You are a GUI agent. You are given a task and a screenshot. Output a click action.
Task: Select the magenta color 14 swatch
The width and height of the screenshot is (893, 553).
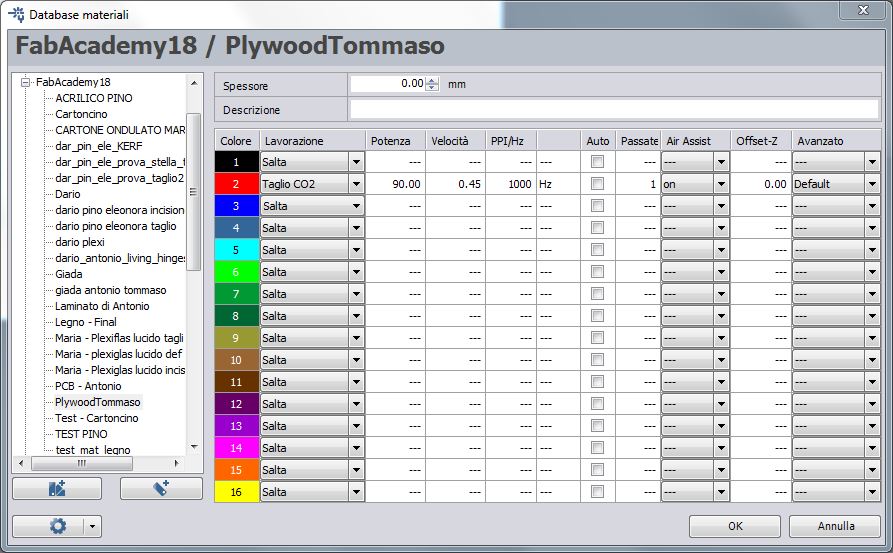[x=236, y=448]
